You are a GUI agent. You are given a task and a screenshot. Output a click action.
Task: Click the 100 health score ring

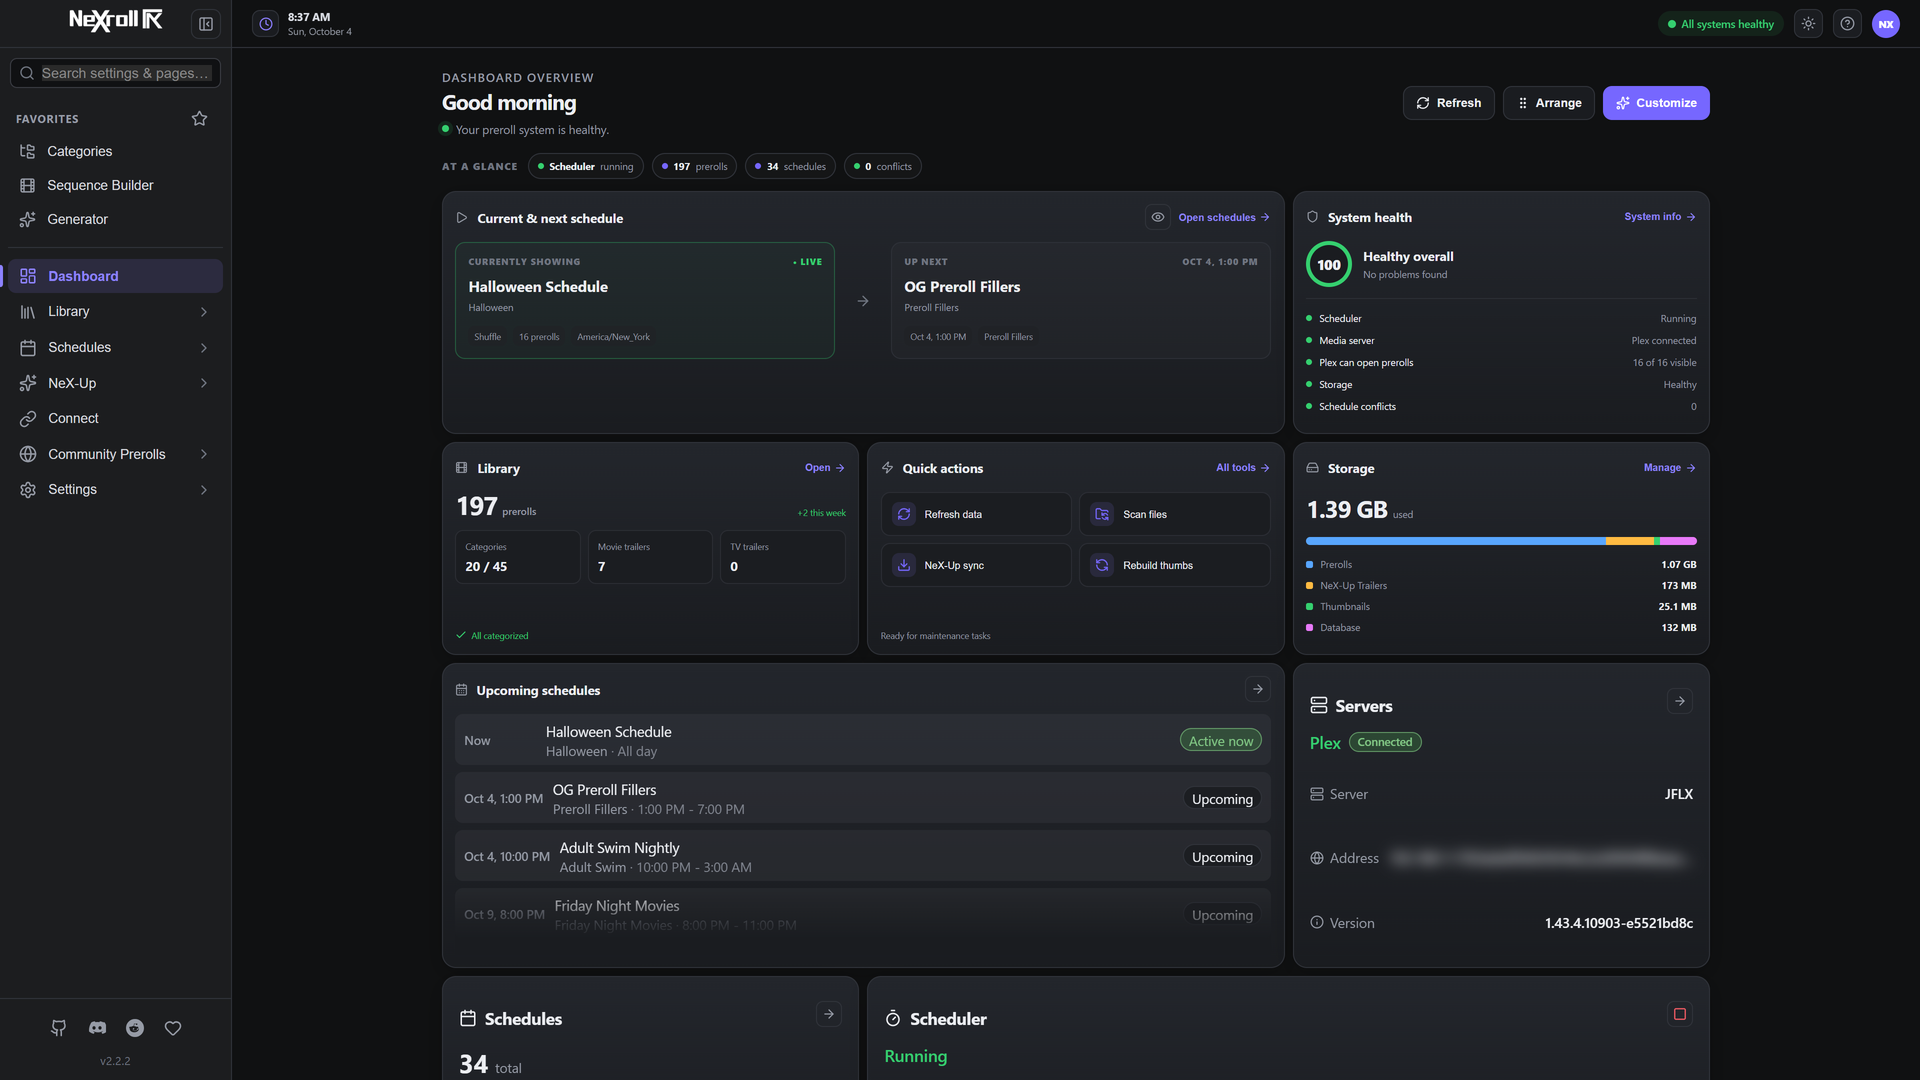pos(1329,265)
